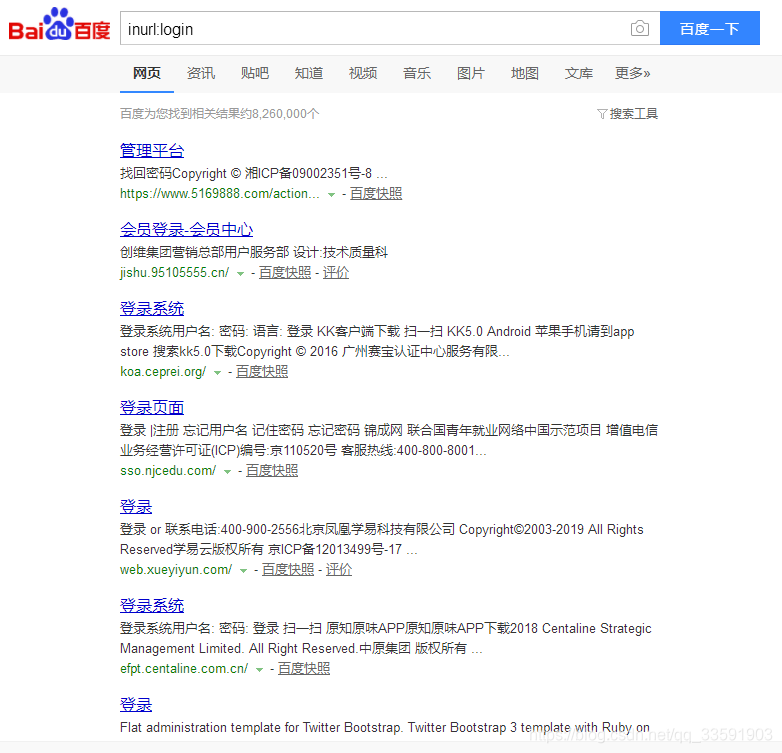Expand dropdown arrow beside 5169888.com URL

pos(331,195)
